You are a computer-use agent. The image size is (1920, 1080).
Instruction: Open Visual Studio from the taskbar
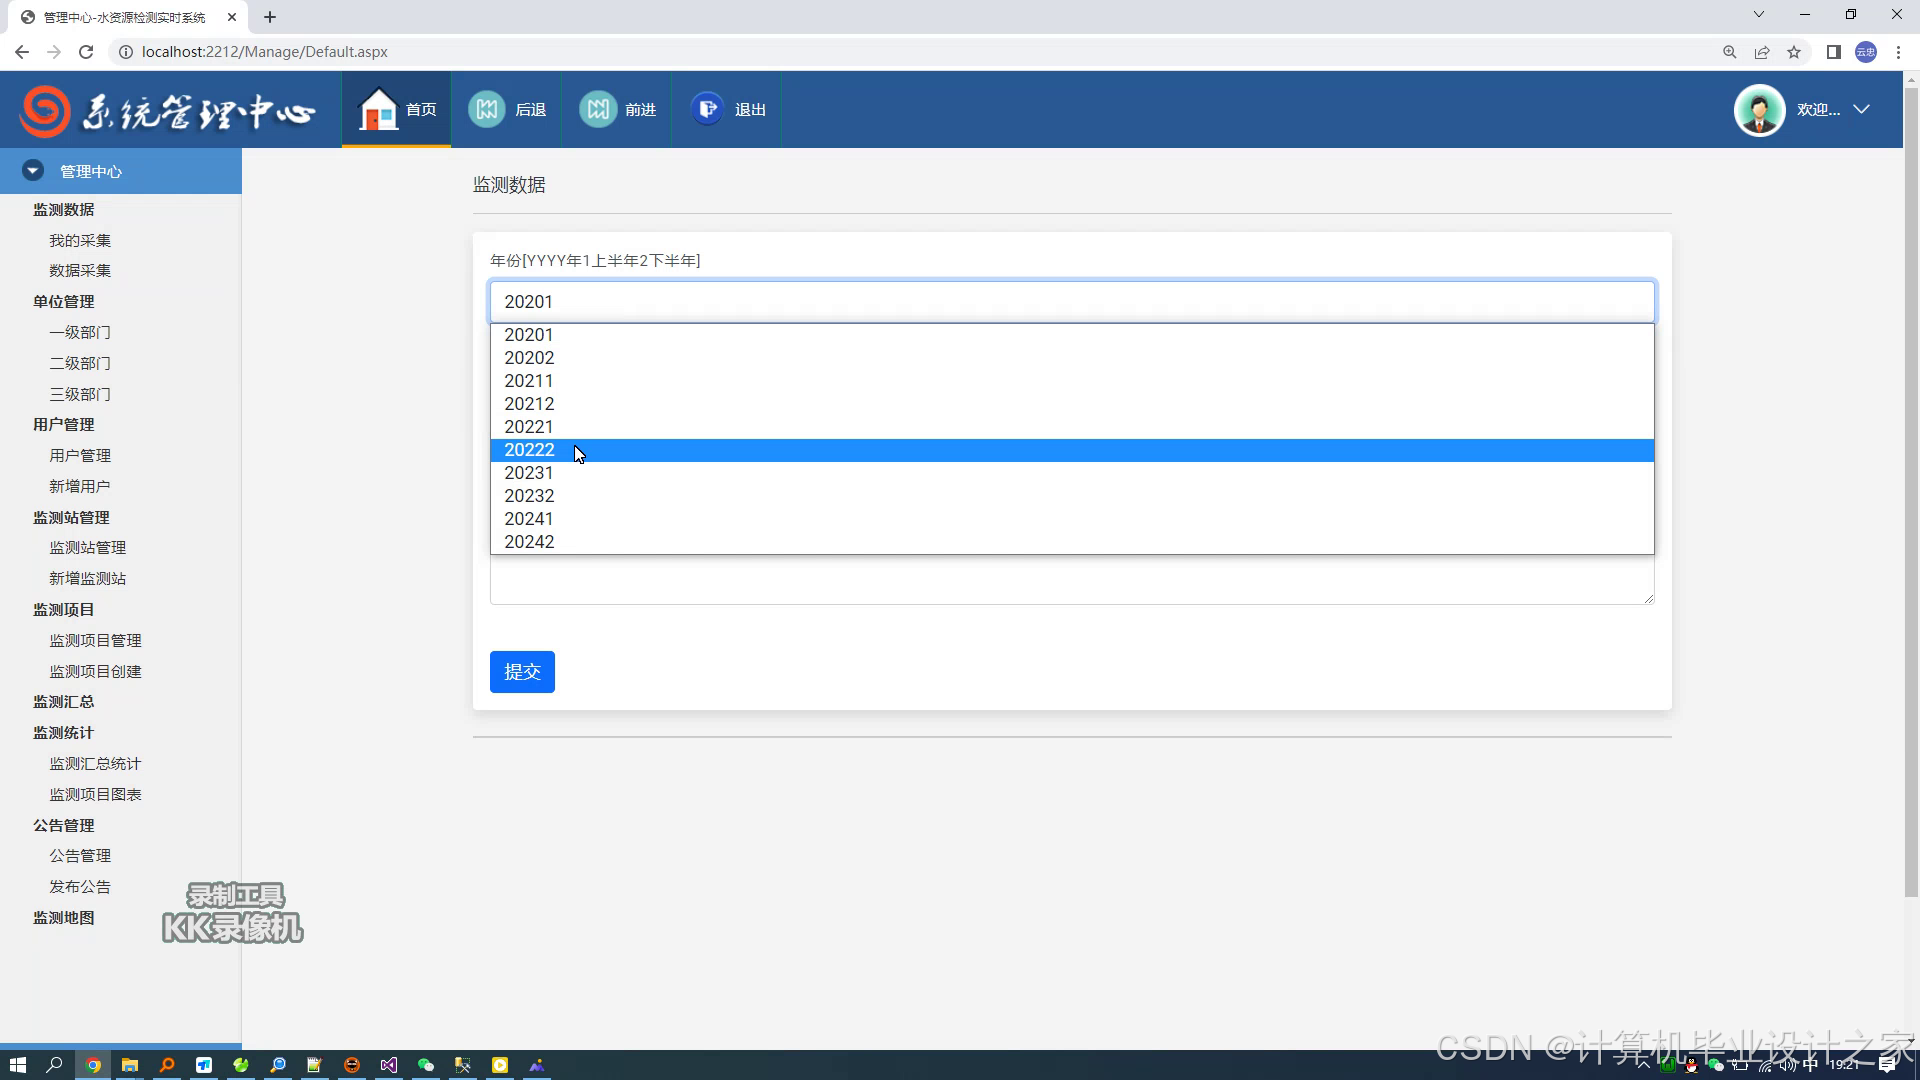click(x=389, y=1065)
